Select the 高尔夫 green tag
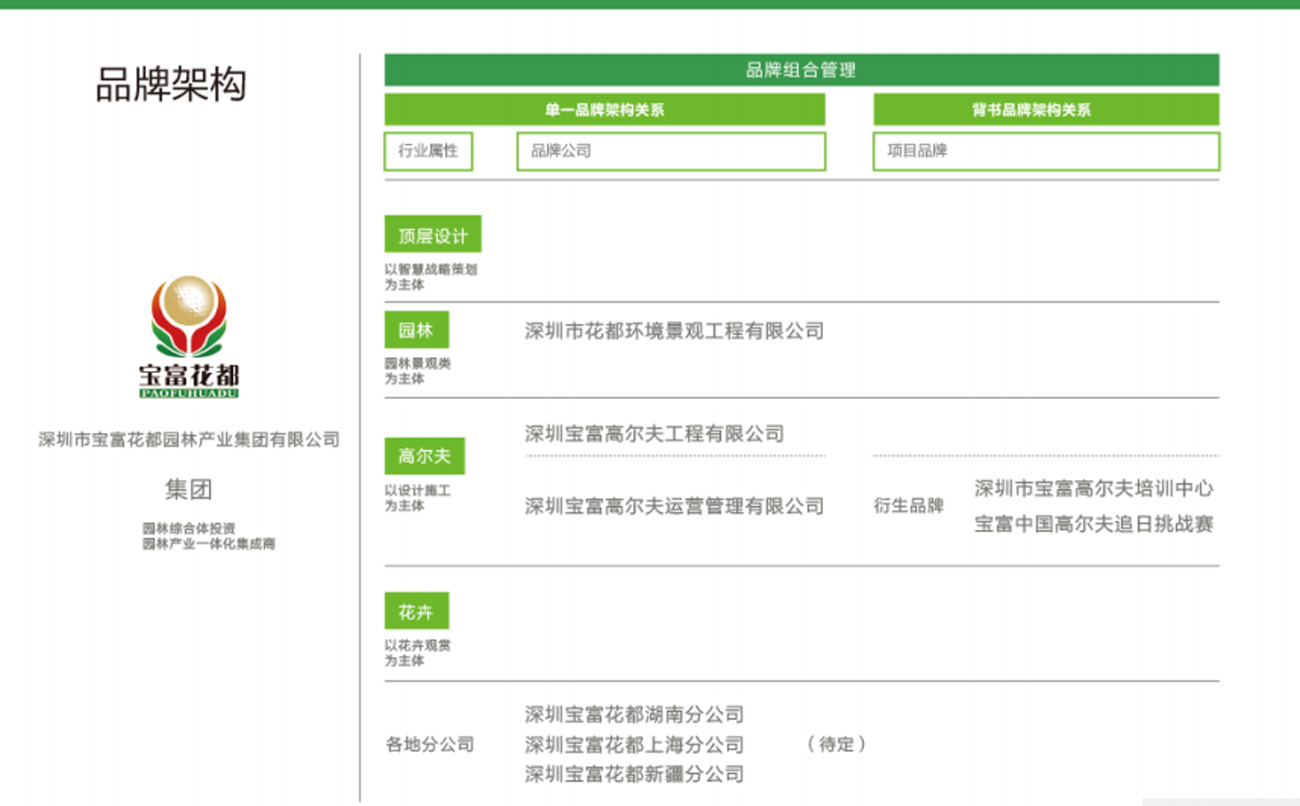Screen dimensions: 1300x806 point(425,456)
